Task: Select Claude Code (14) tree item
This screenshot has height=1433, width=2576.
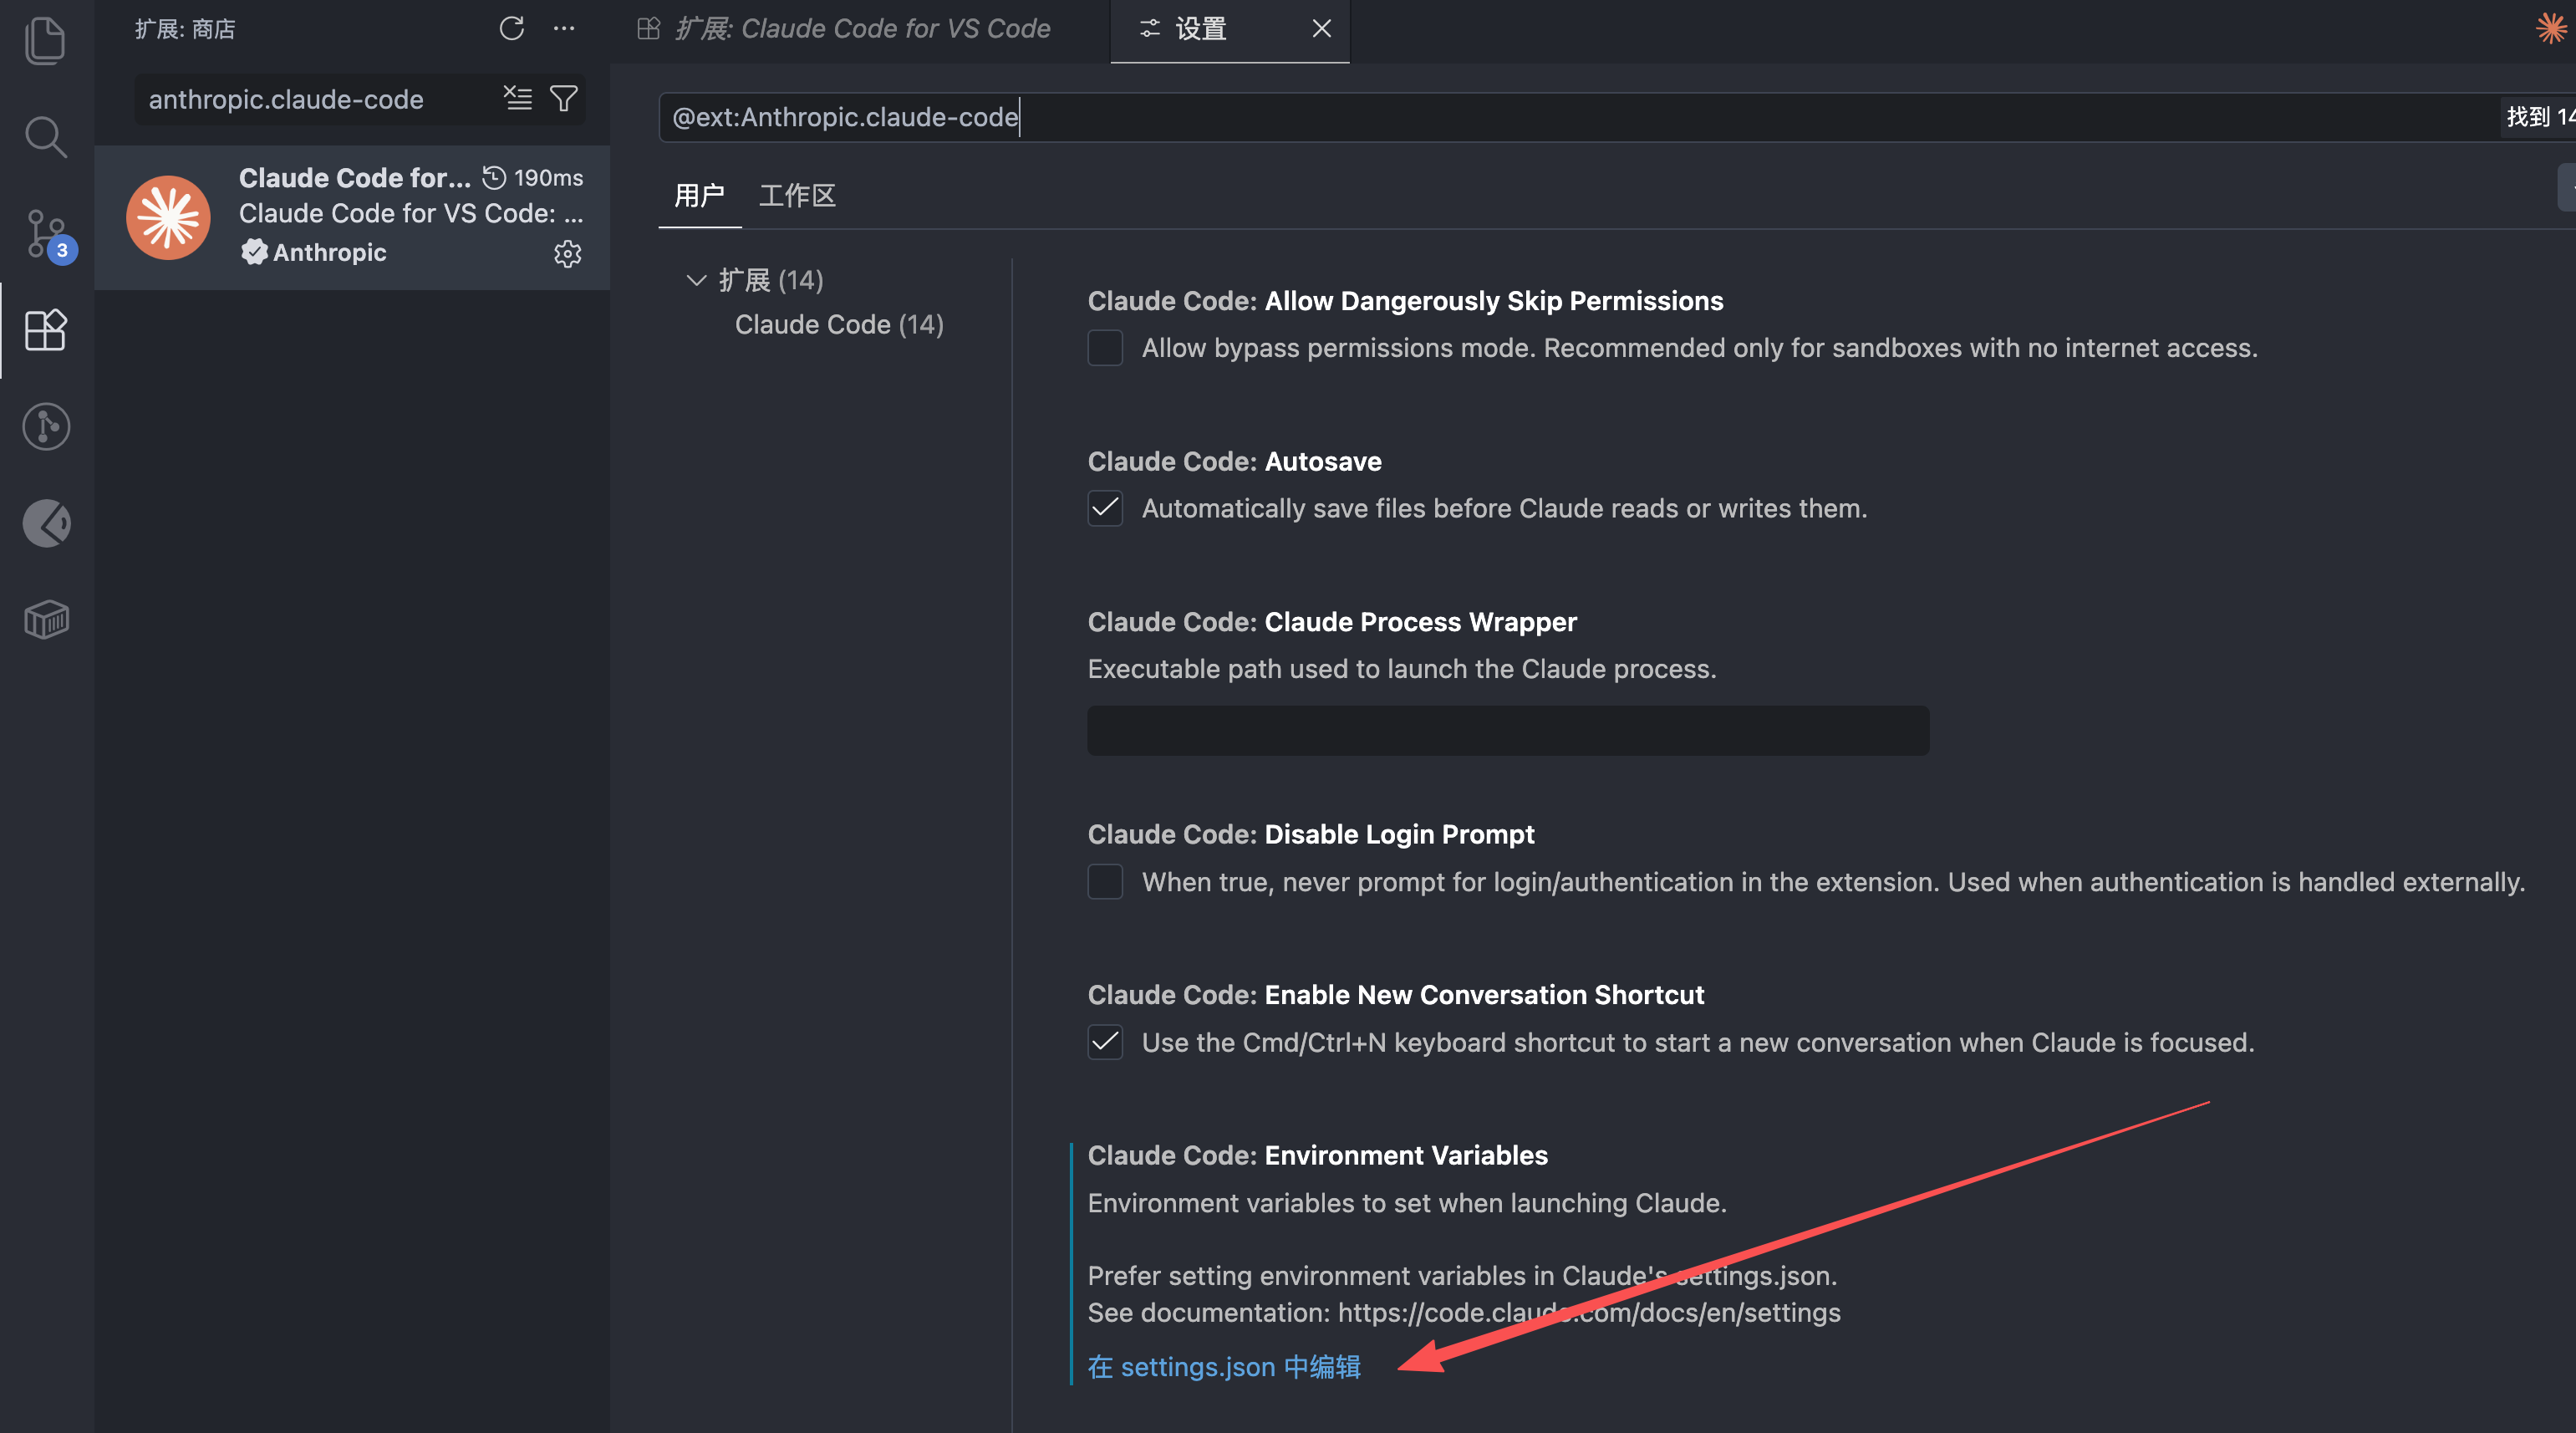Action: [x=838, y=325]
